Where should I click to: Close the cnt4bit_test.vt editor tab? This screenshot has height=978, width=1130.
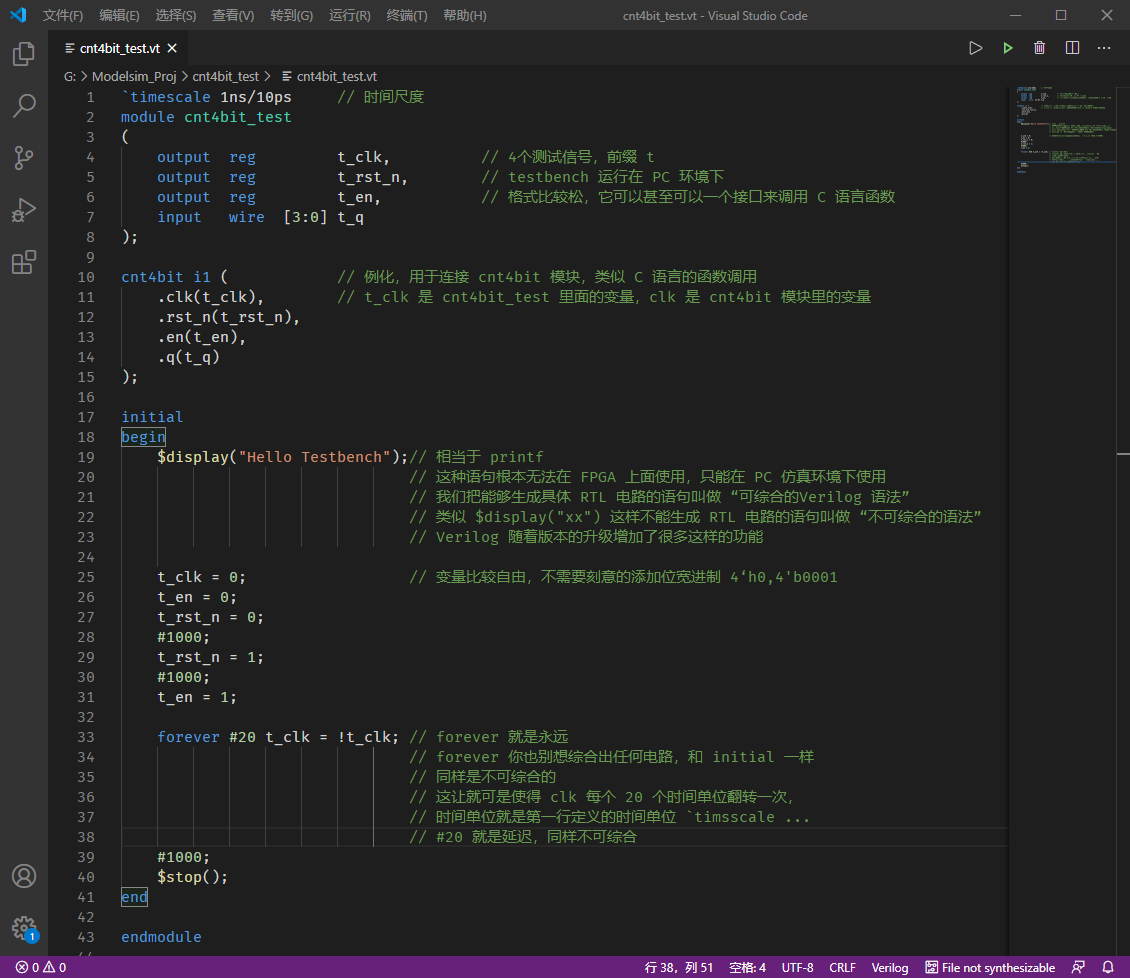point(172,48)
